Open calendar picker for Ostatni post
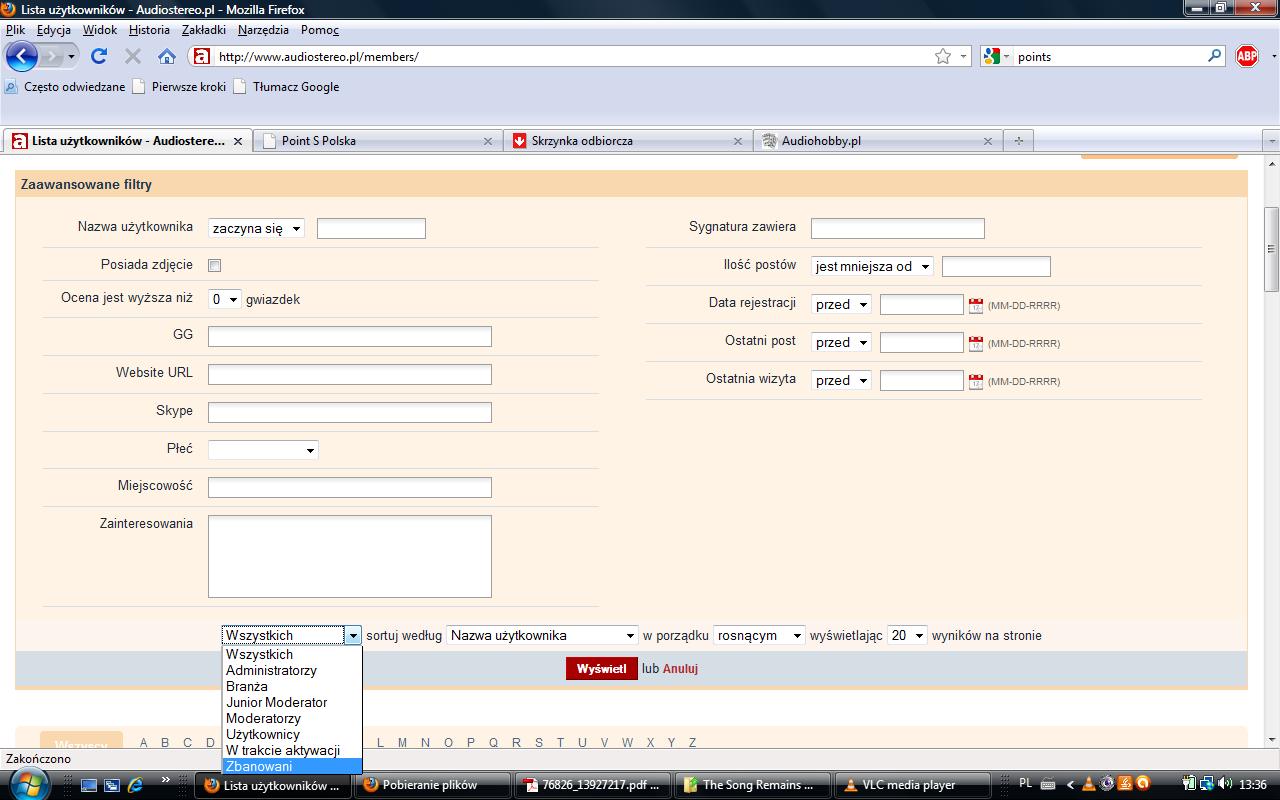The width and height of the screenshot is (1280, 800). [976, 343]
